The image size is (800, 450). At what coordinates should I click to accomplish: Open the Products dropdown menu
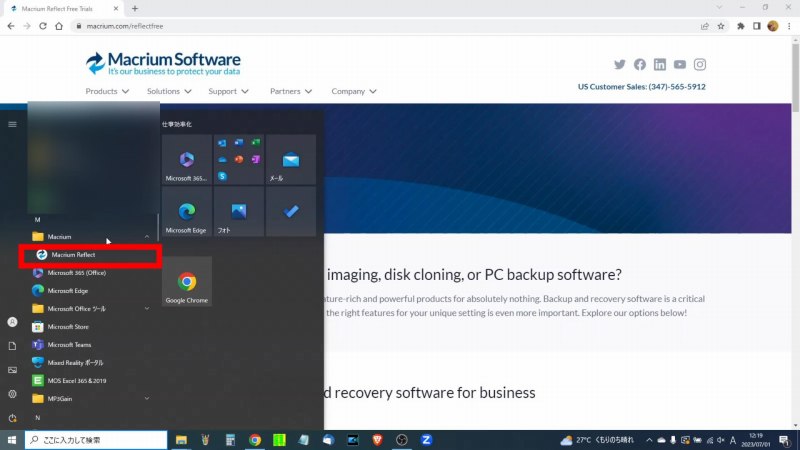click(x=107, y=91)
